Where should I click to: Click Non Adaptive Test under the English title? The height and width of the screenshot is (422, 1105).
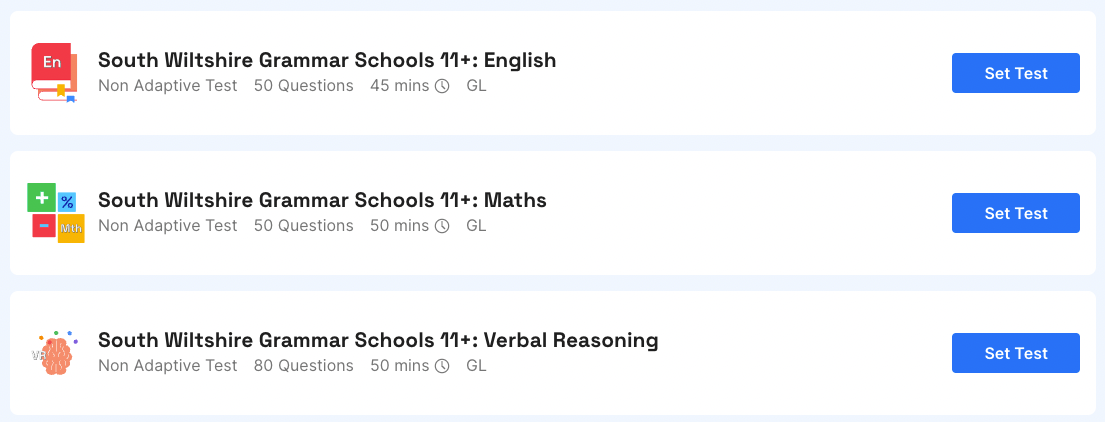point(168,86)
